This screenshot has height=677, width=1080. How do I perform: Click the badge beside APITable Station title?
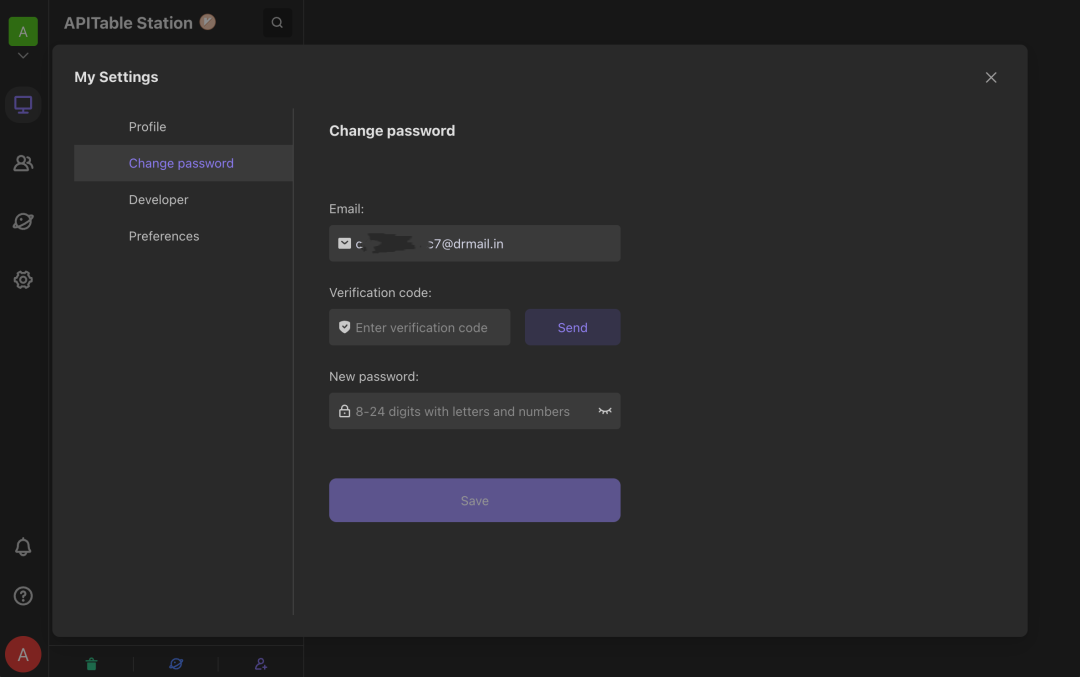pos(207,22)
